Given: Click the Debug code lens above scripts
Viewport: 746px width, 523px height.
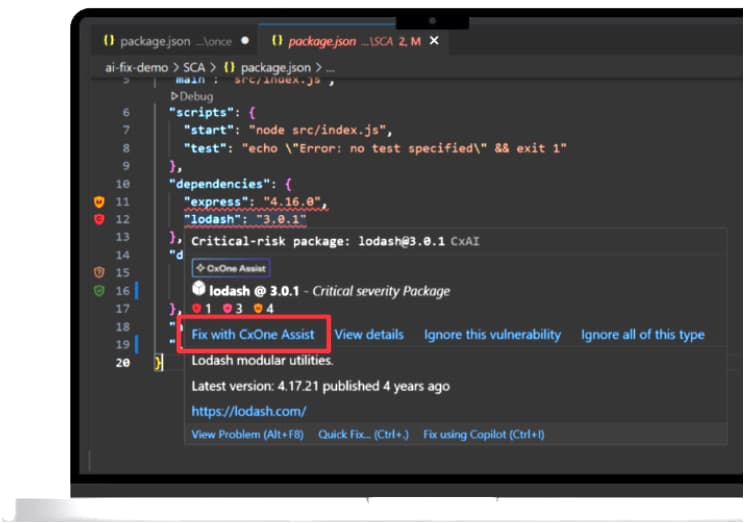Looking at the screenshot, I should coord(192,96).
